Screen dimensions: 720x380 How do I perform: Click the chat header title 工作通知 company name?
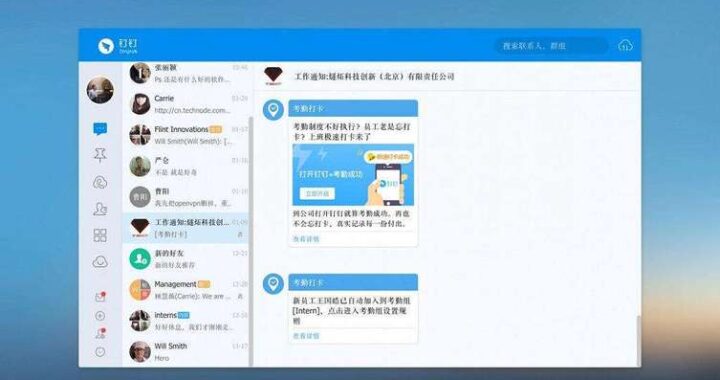374,77
